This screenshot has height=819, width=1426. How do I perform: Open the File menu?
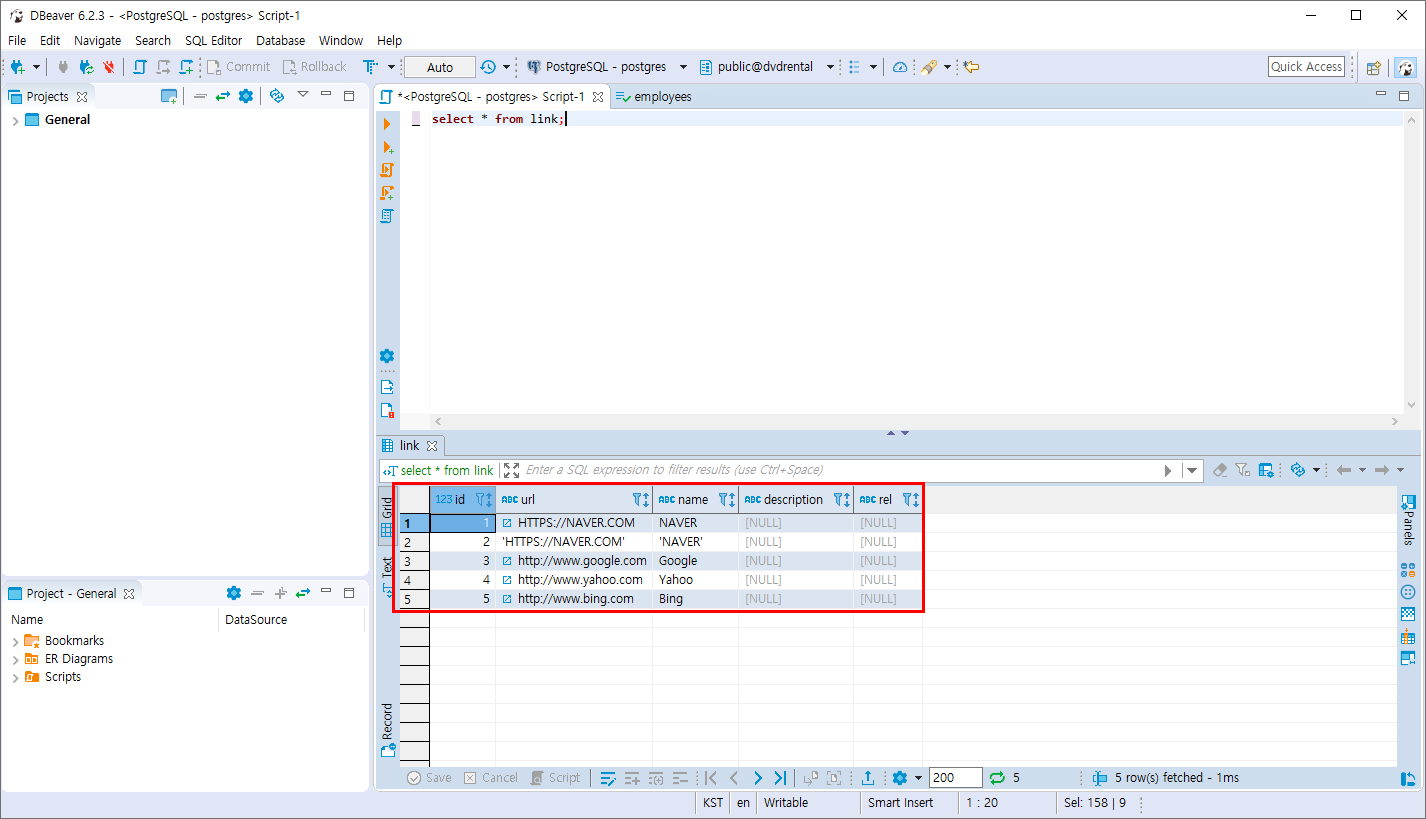point(17,41)
